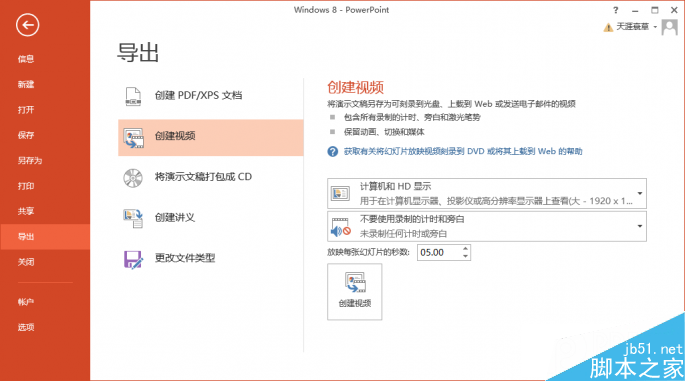Click the CD disc icon
685x381 pixels.
pyautogui.click(x=133, y=178)
